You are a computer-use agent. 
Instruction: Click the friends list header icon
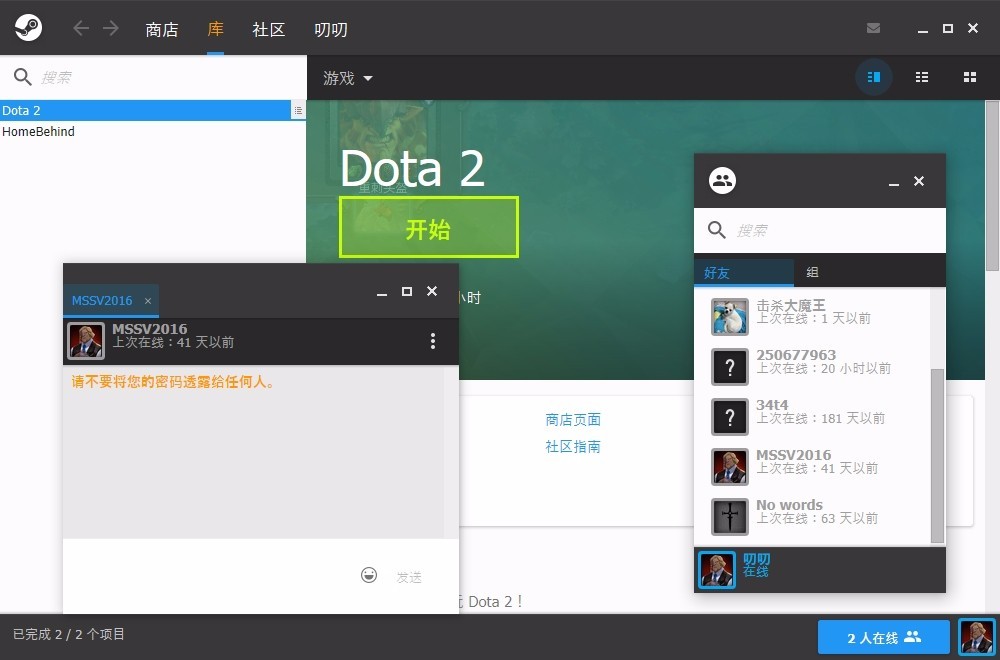(x=722, y=181)
